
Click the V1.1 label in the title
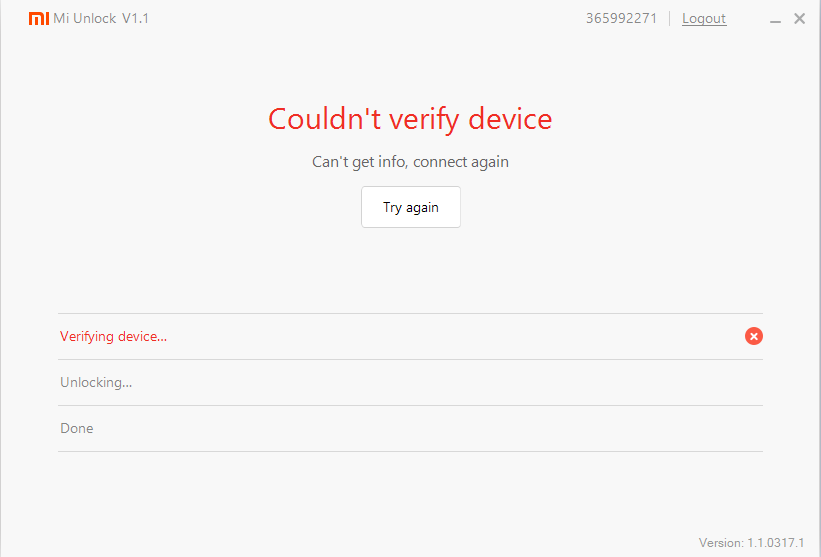coord(135,19)
